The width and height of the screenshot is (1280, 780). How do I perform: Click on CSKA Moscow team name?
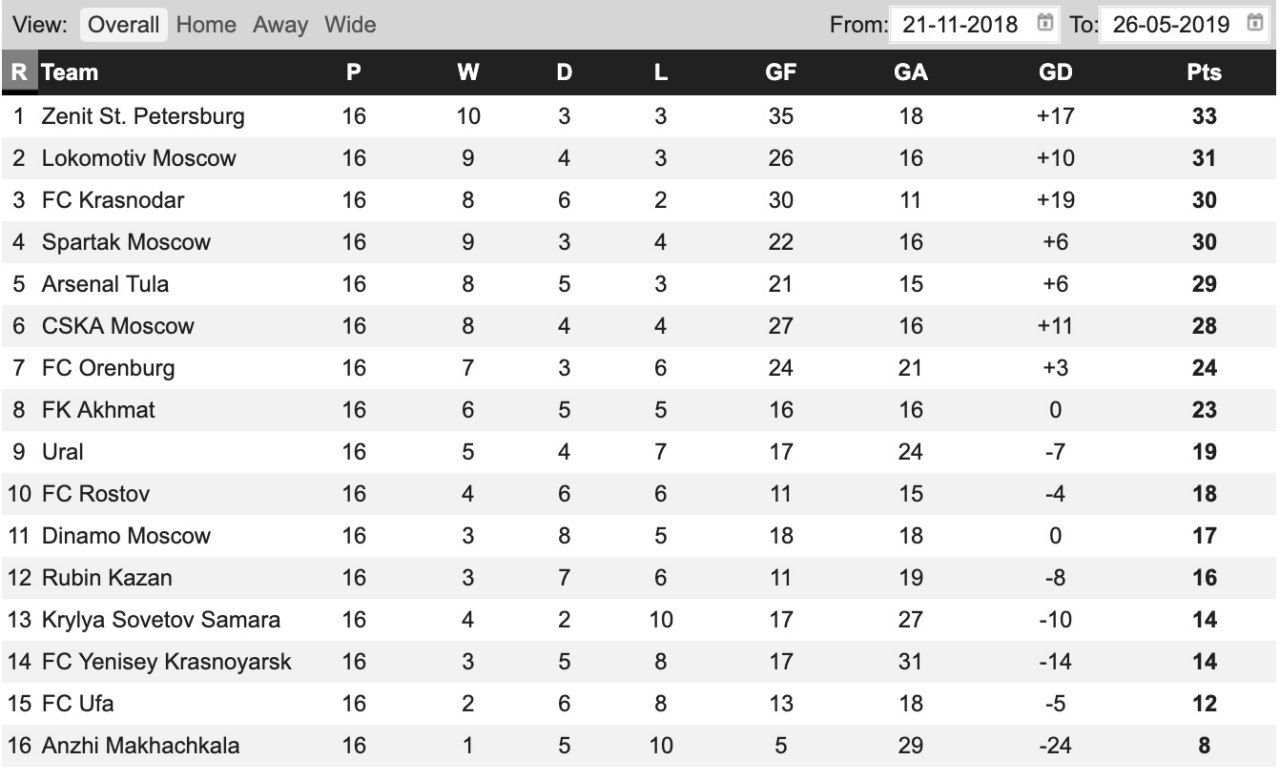118,326
